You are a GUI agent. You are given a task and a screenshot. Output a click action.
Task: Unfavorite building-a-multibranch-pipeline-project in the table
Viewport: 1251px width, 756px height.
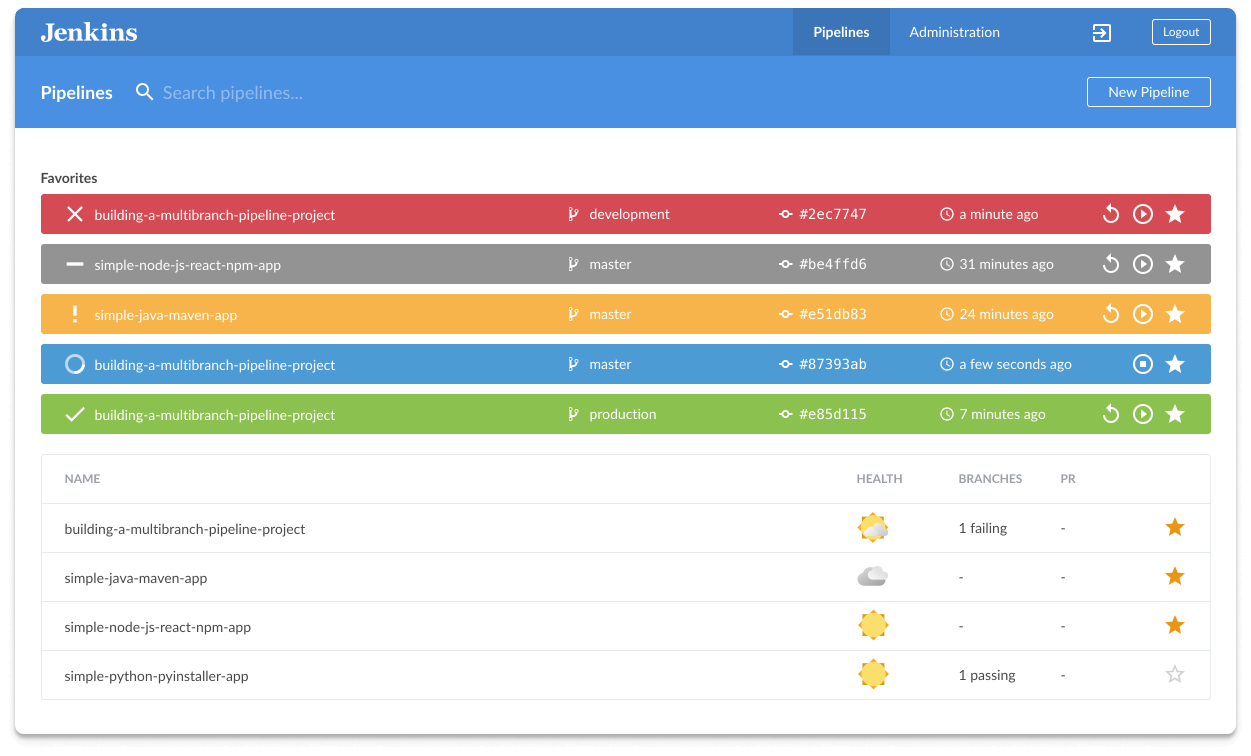pos(1175,527)
